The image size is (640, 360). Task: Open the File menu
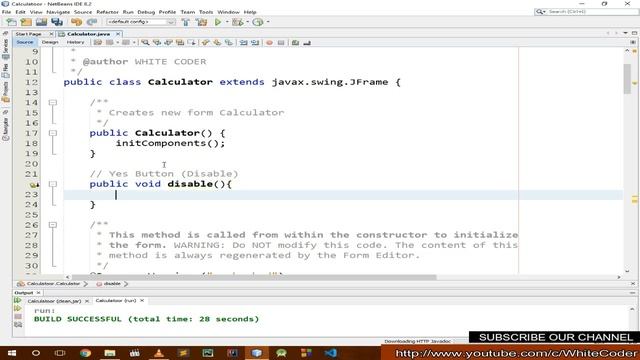point(6,12)
